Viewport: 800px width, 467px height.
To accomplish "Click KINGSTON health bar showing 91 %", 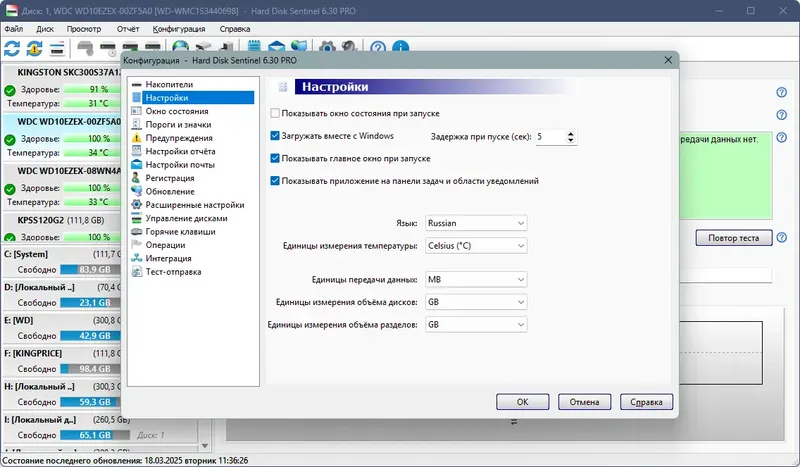I will coord(92,89).
